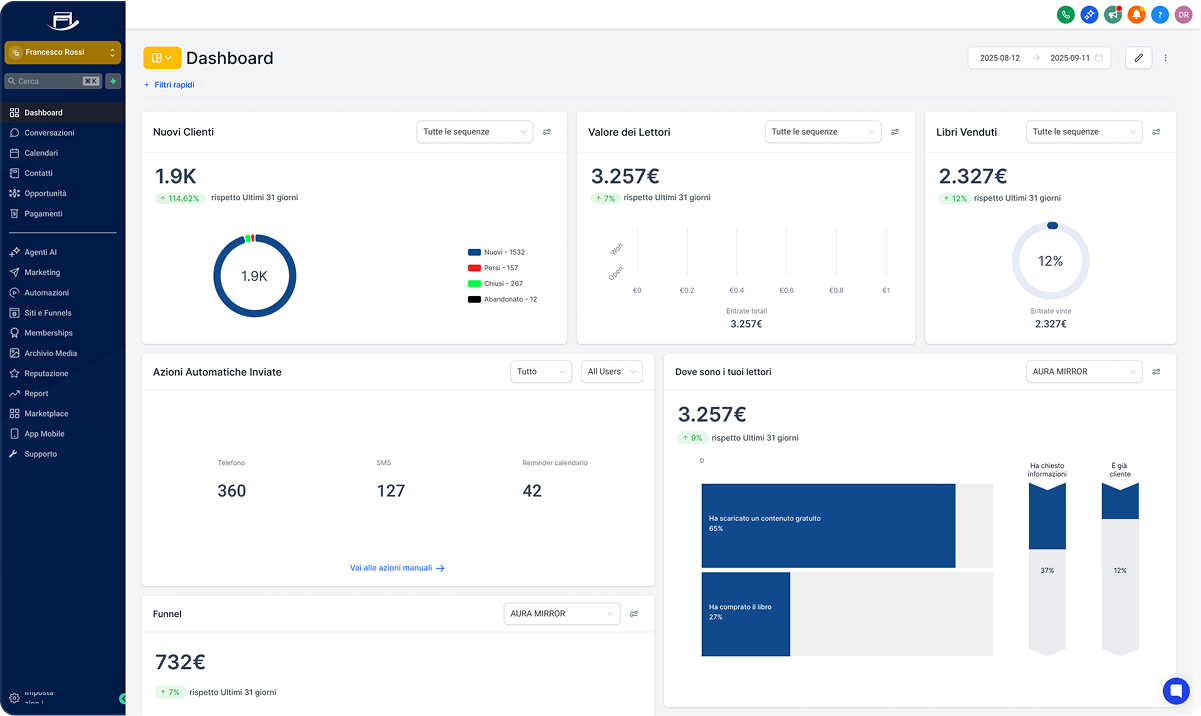Click the green phone dialer icon
Image resolution: width=1201 pixels, height=716 pixels.
click(x=1066, y=14)
